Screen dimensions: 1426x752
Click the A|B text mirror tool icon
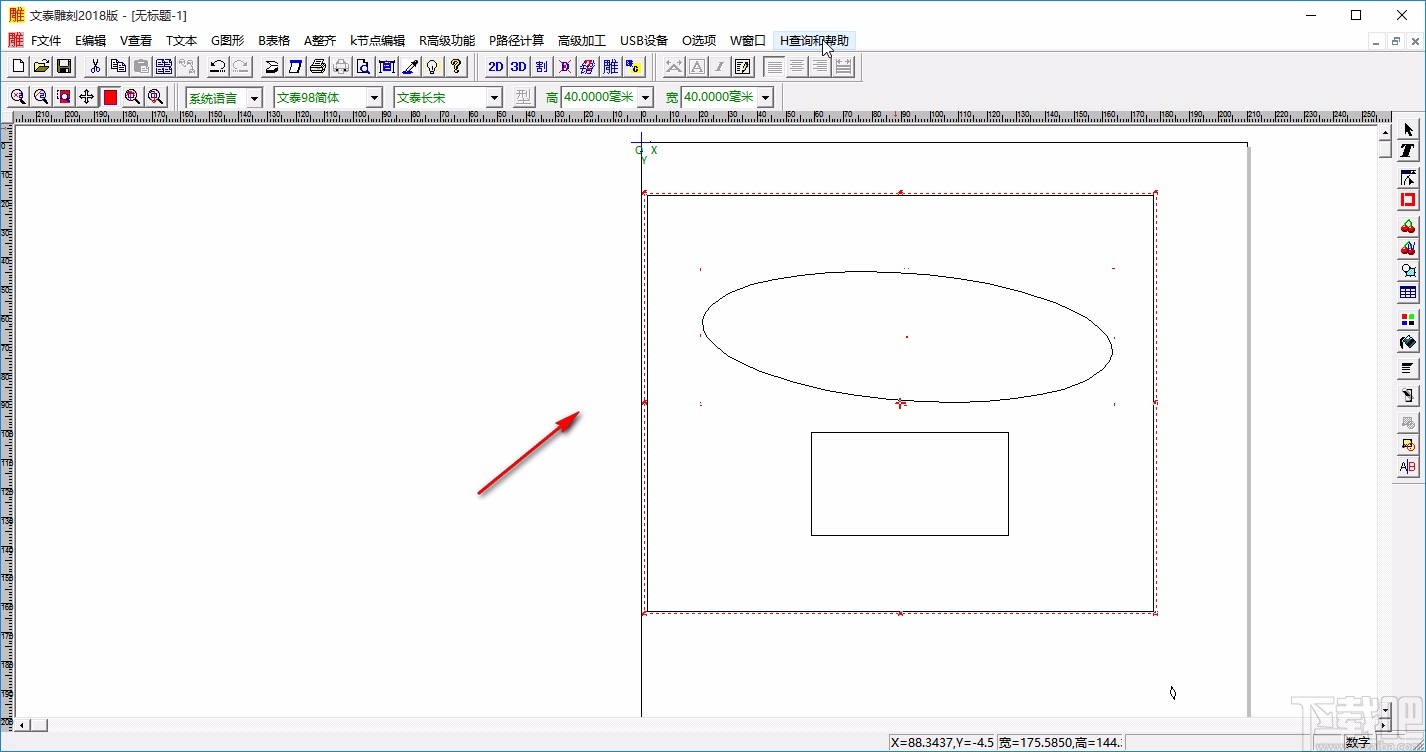click(1408, 467)
